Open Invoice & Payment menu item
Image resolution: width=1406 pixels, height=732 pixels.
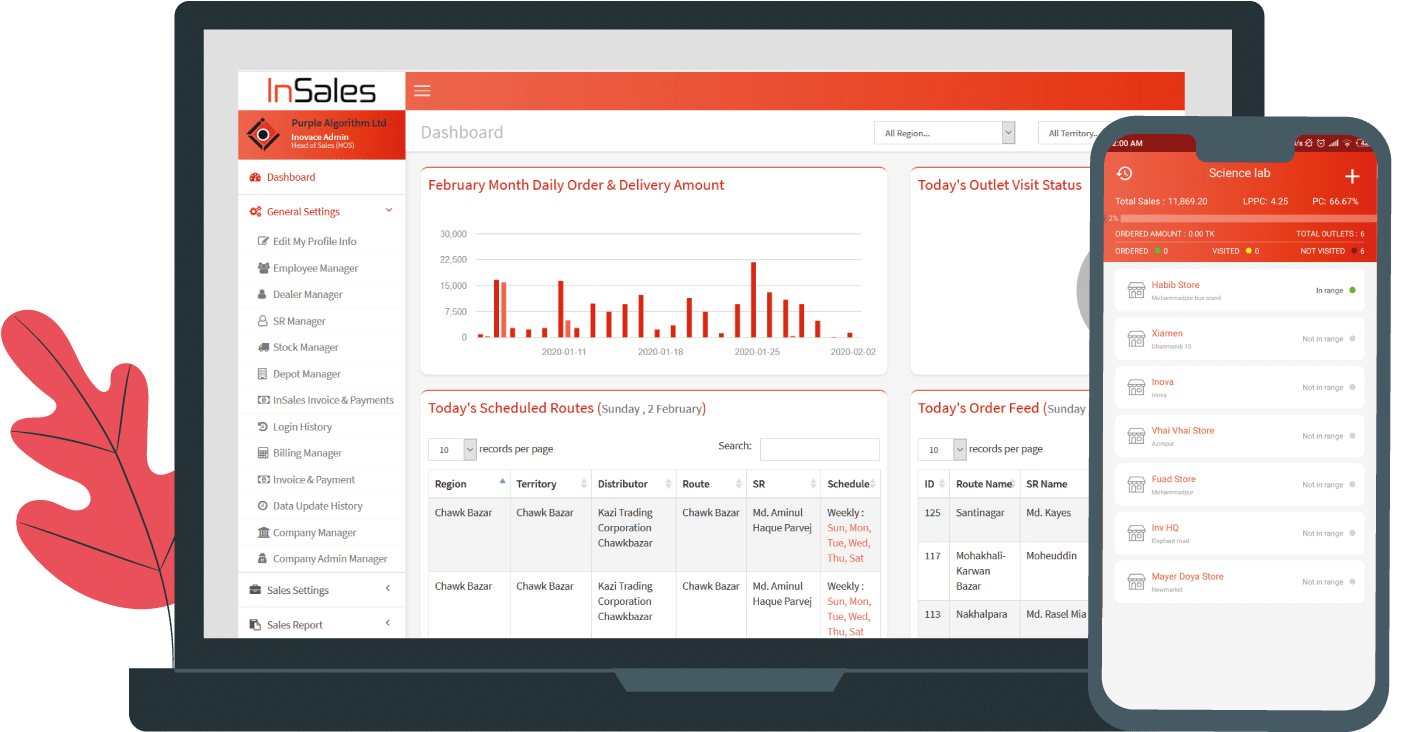pyautogui.click(x=321, y=480)
